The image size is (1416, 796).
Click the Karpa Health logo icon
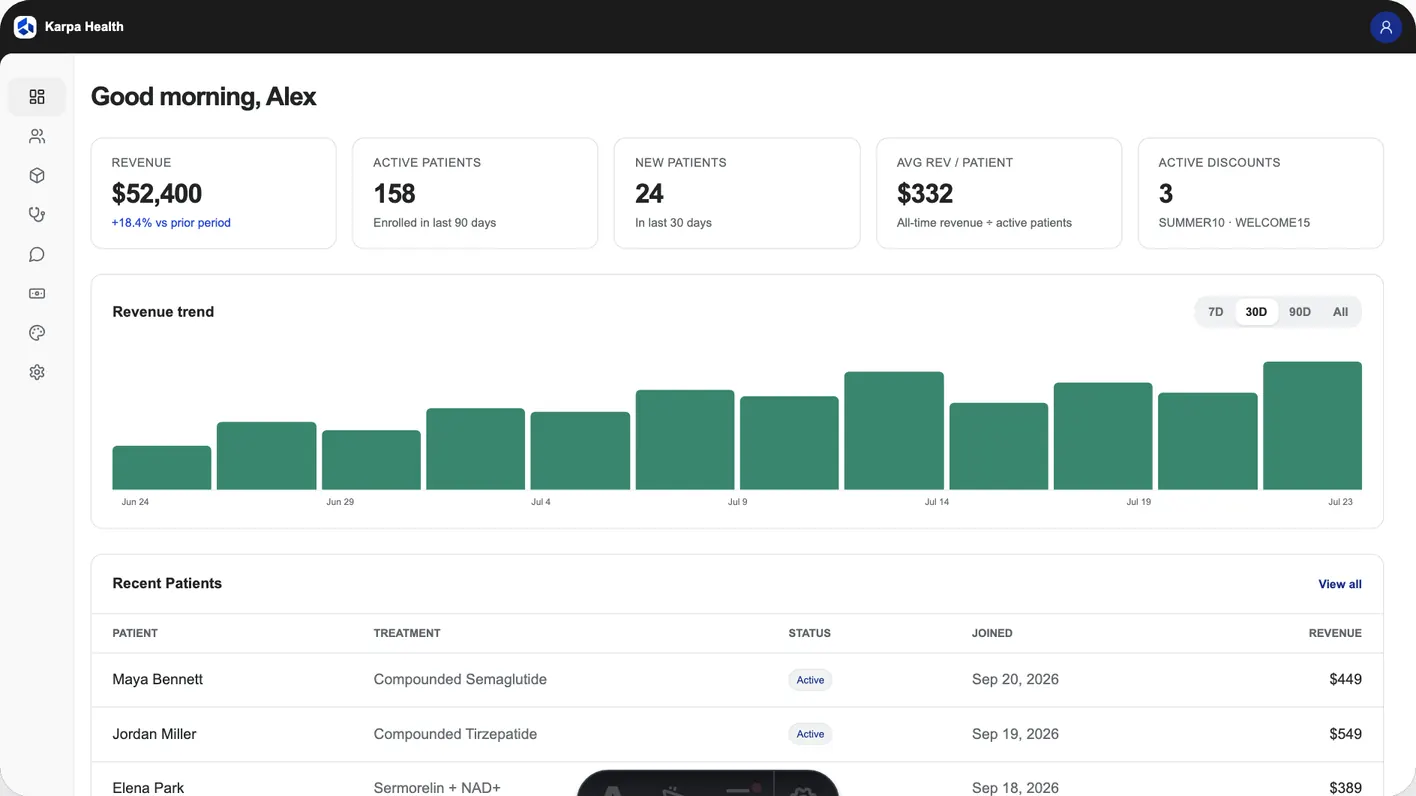click(x=25, y=27)
